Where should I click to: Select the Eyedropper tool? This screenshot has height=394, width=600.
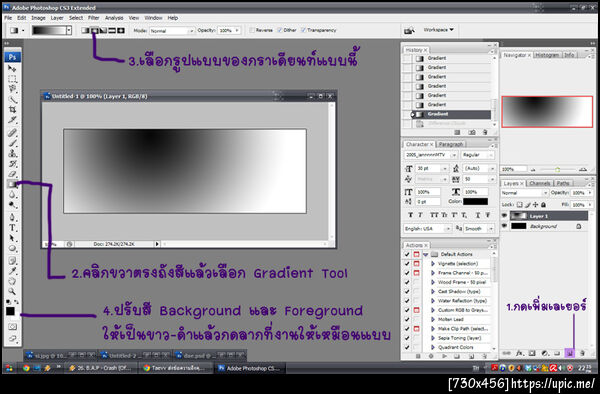(12, 271)
